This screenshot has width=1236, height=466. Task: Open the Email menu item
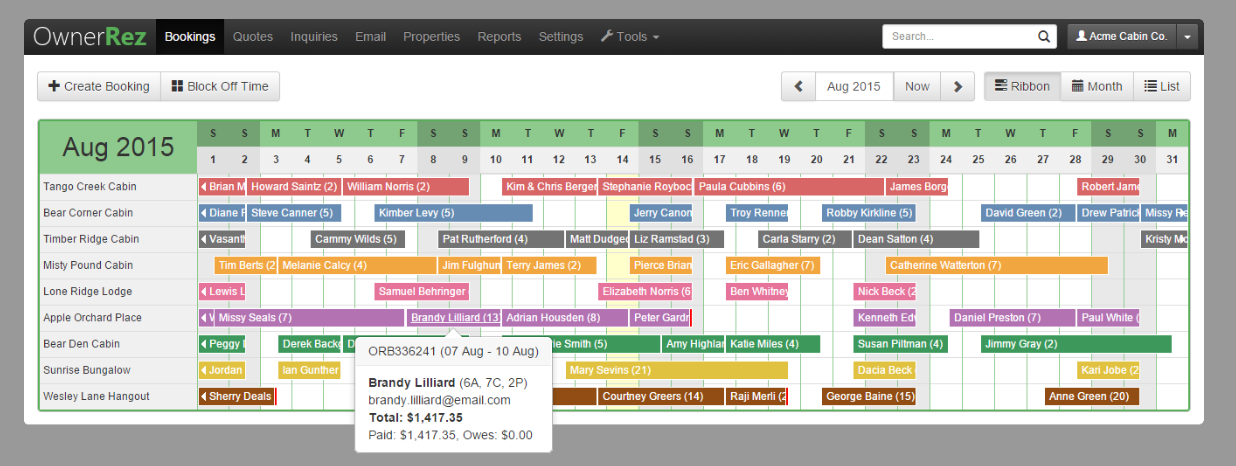pos(370,37)
